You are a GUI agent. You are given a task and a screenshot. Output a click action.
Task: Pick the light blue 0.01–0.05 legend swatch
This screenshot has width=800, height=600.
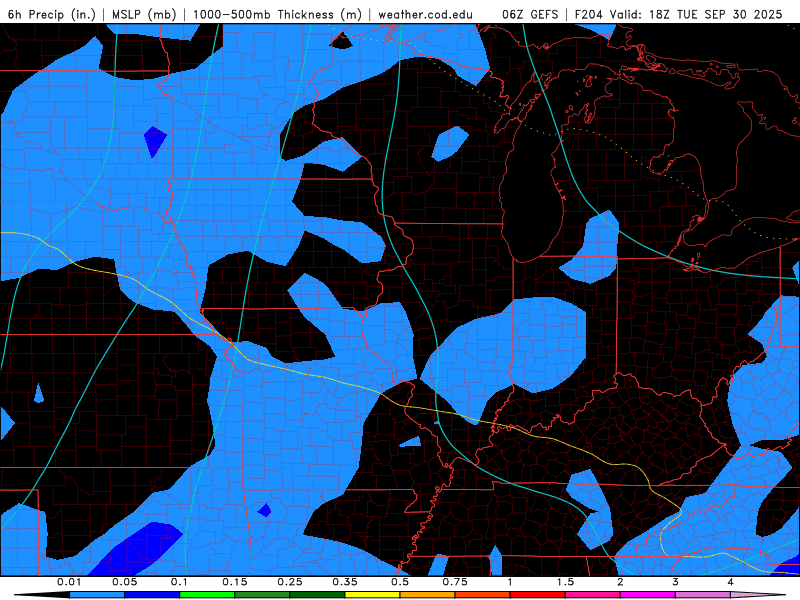(97, 595)
